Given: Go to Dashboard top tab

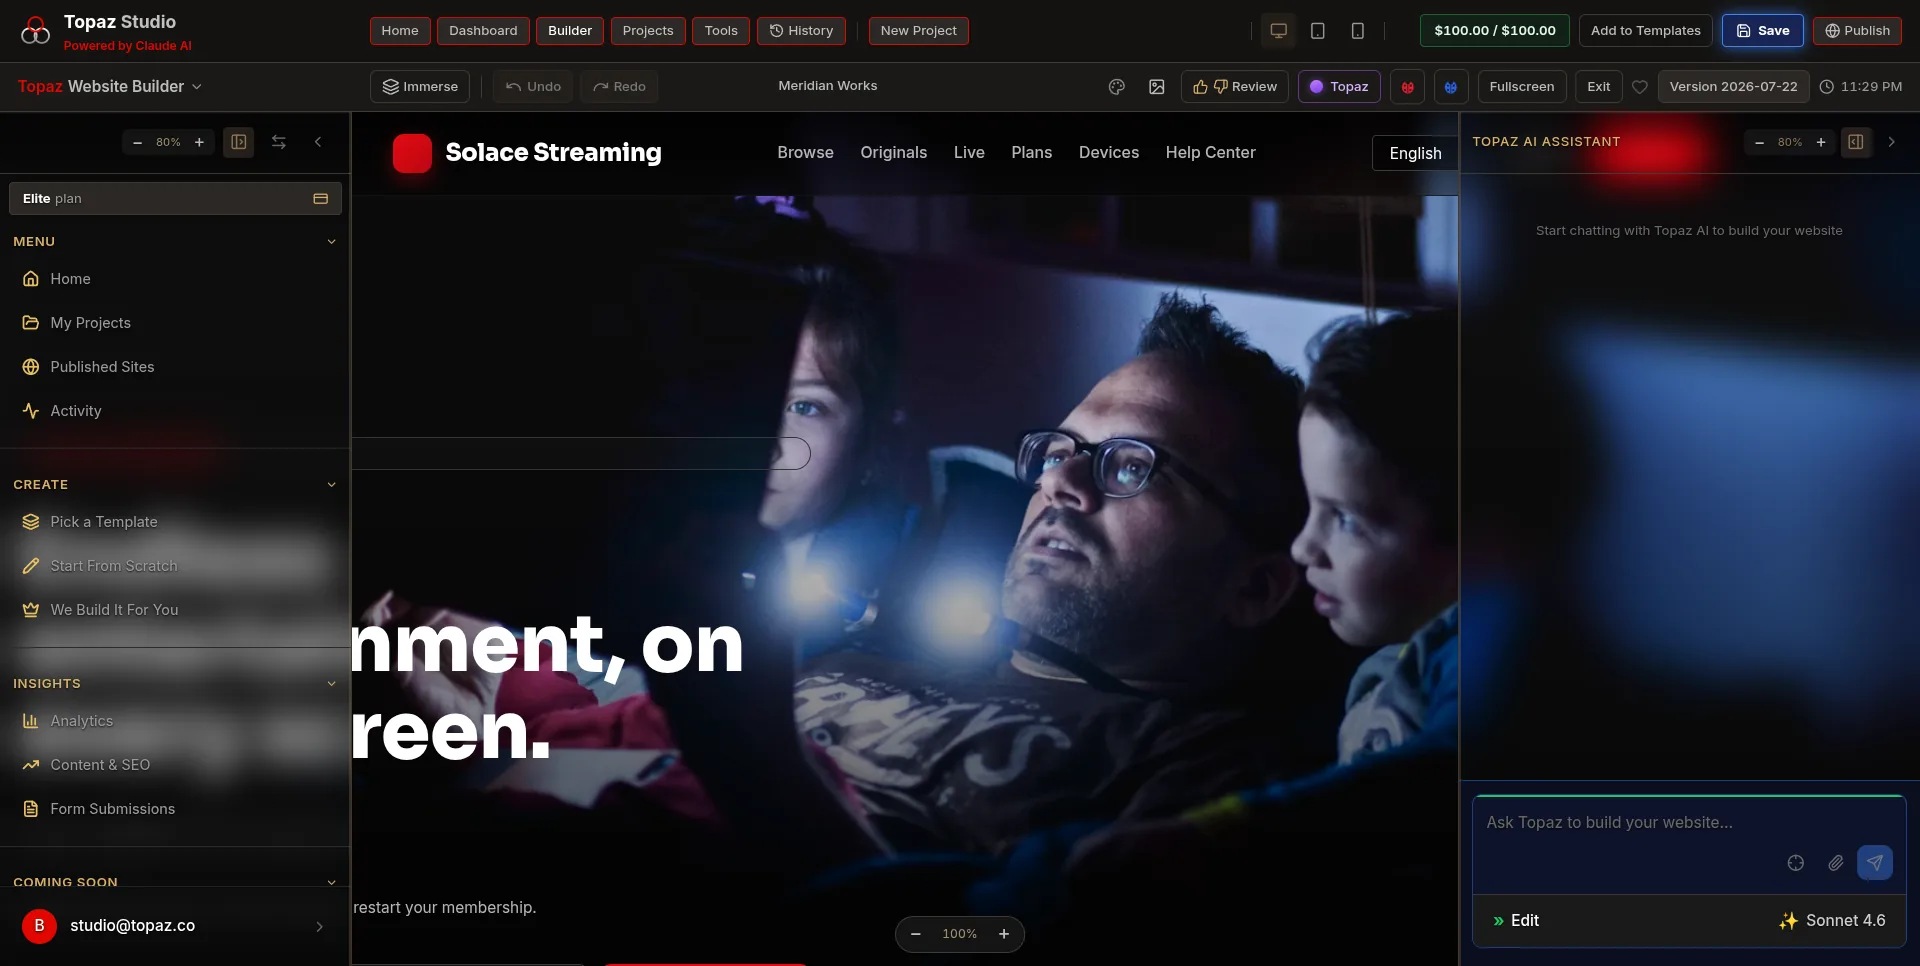Looking at the screenshot, I should coord(483,31).
